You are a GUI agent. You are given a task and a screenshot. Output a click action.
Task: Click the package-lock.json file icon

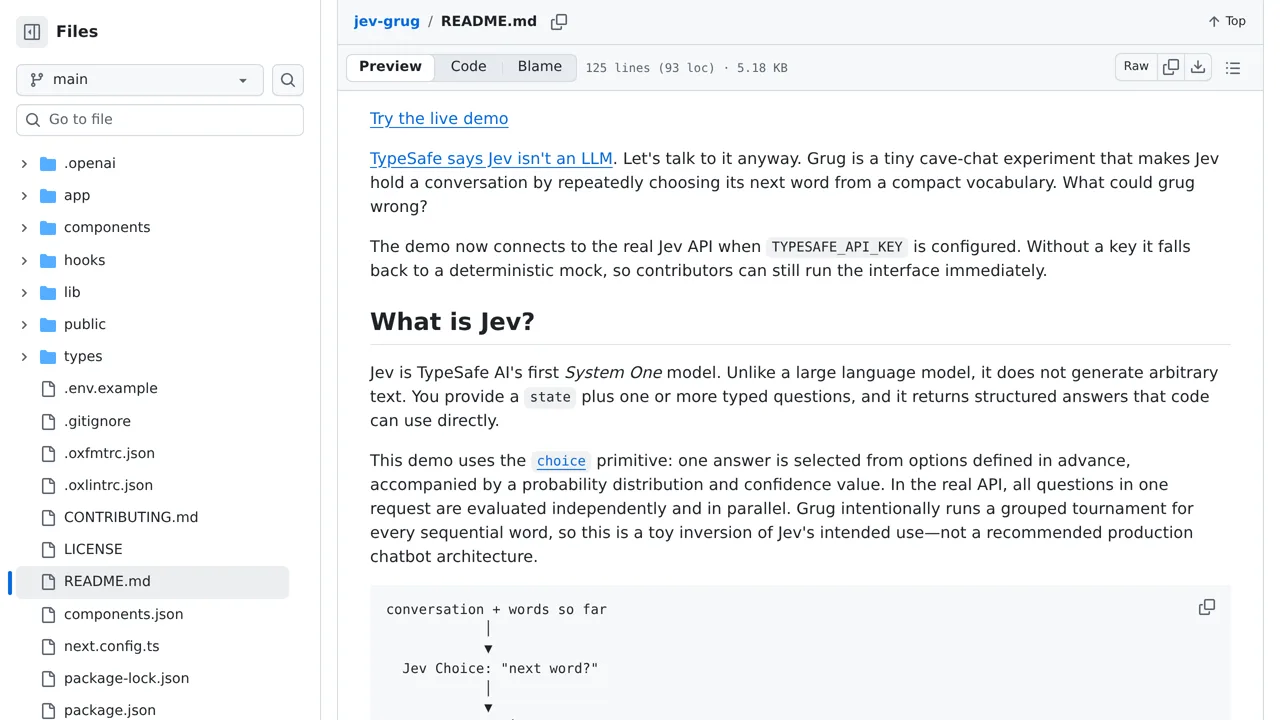tap(48, 678)
